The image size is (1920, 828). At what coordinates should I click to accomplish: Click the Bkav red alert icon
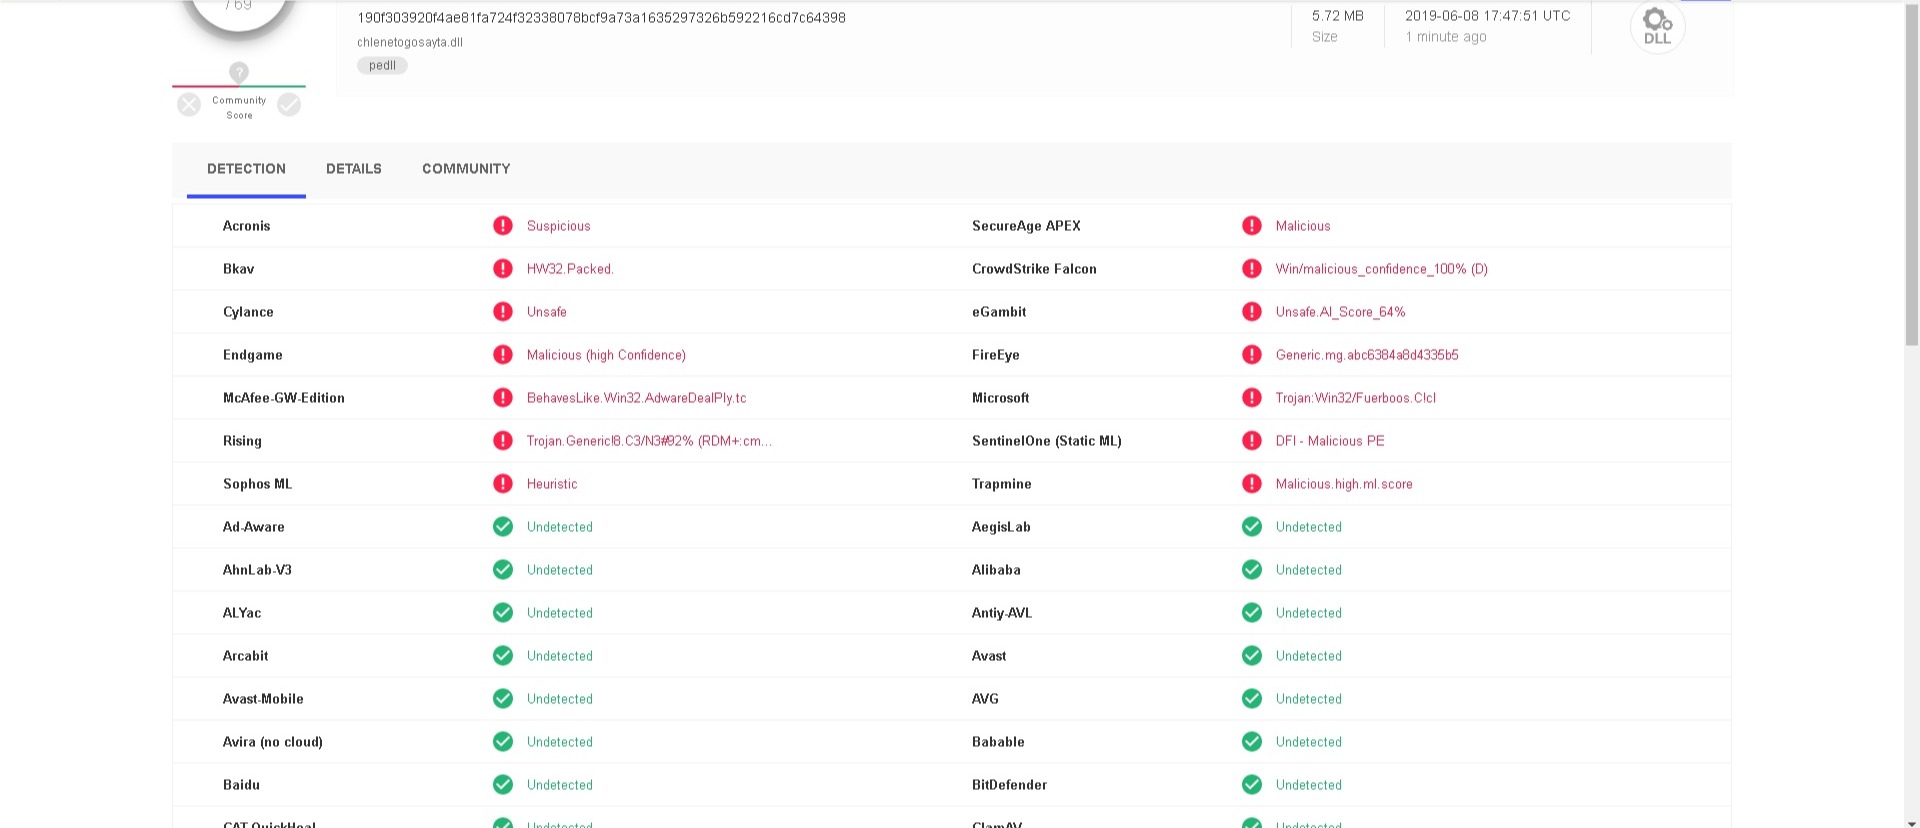coord(503,269)
